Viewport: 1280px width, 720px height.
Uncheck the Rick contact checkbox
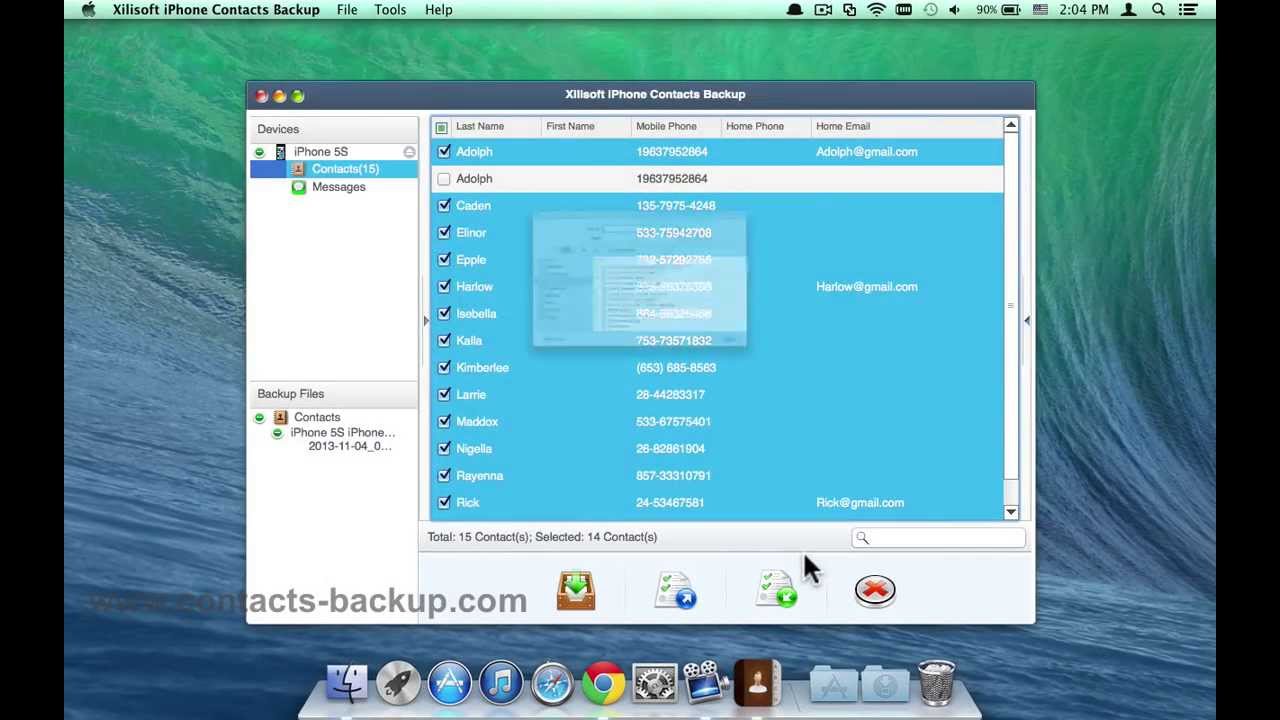pos(444,503)
